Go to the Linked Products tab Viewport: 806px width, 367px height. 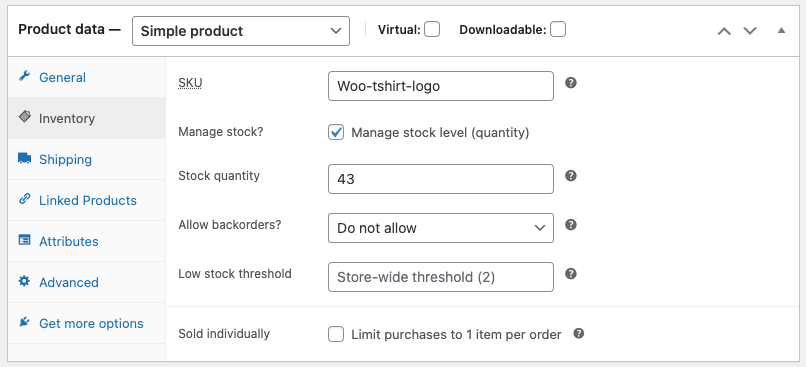click(86, 200)
